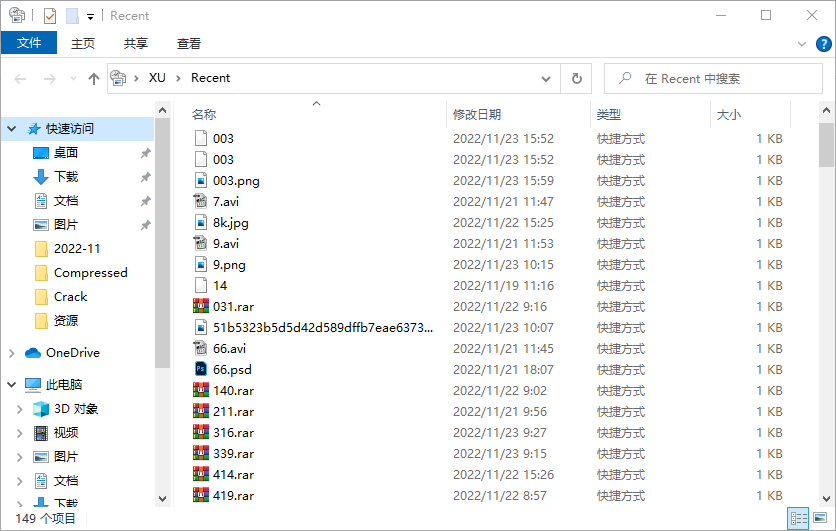Open the 文件 menu

(29, 43)
